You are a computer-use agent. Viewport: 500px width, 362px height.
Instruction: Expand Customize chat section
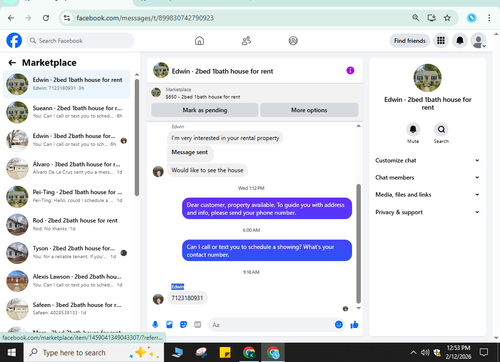[427, 160]
